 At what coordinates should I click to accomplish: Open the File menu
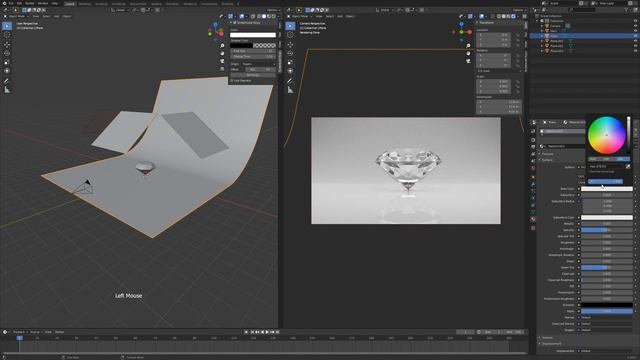click(x=11, y=3)
